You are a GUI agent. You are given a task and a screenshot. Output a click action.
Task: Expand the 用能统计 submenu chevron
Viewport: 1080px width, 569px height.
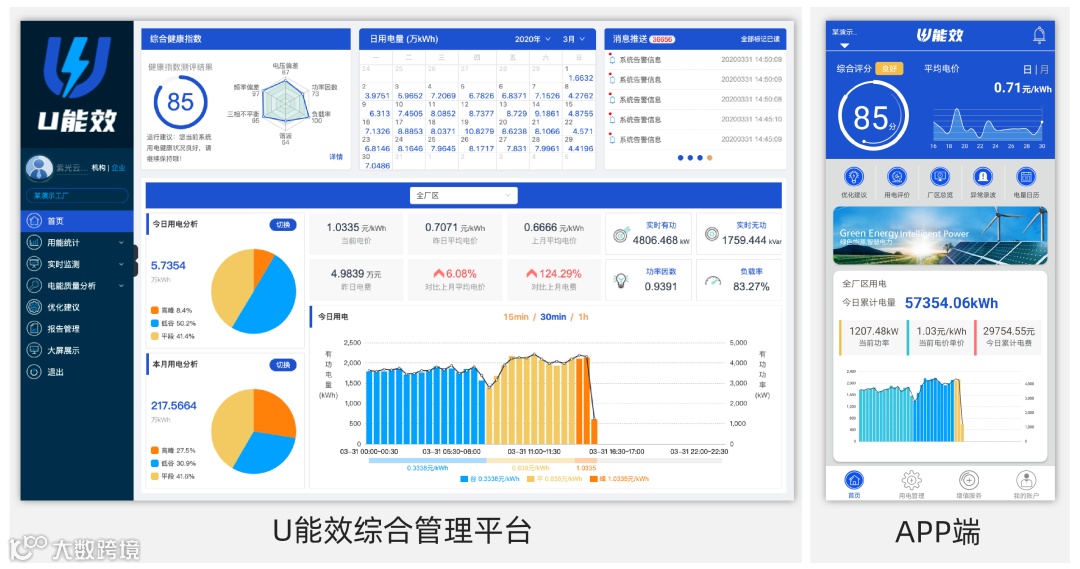click(x=121, y=242)
